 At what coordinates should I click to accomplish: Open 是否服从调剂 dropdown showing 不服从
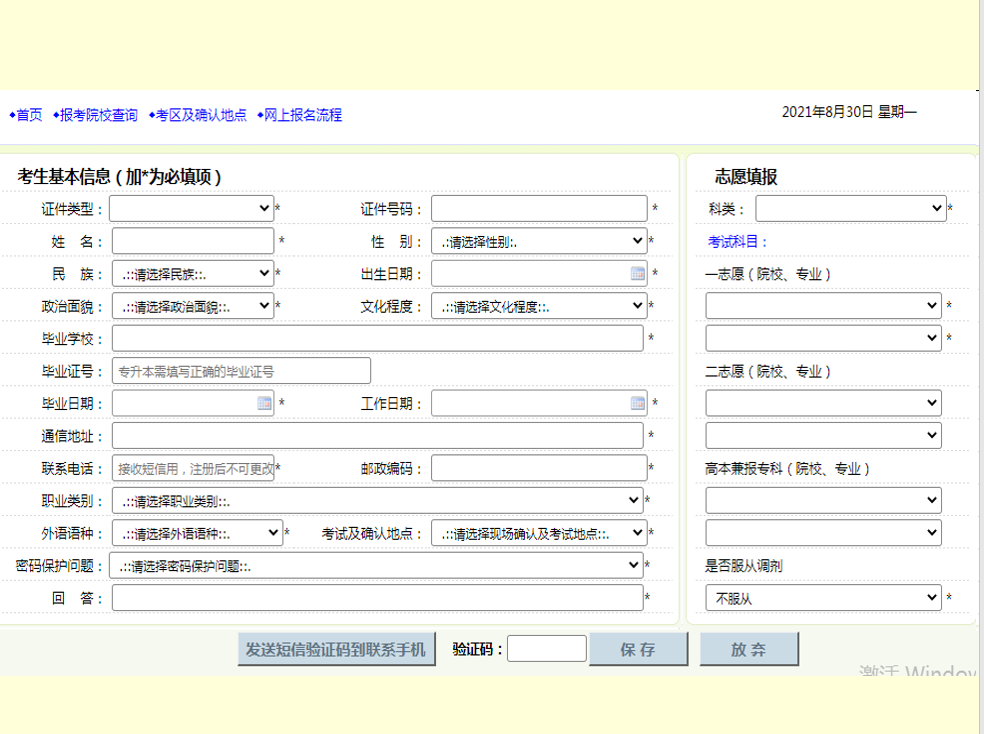[823, 598]
